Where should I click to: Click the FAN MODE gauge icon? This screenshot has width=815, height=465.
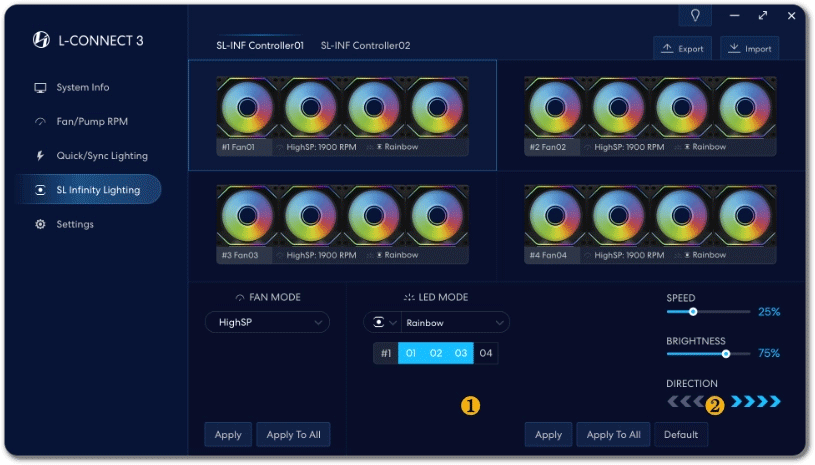(240, 298)
